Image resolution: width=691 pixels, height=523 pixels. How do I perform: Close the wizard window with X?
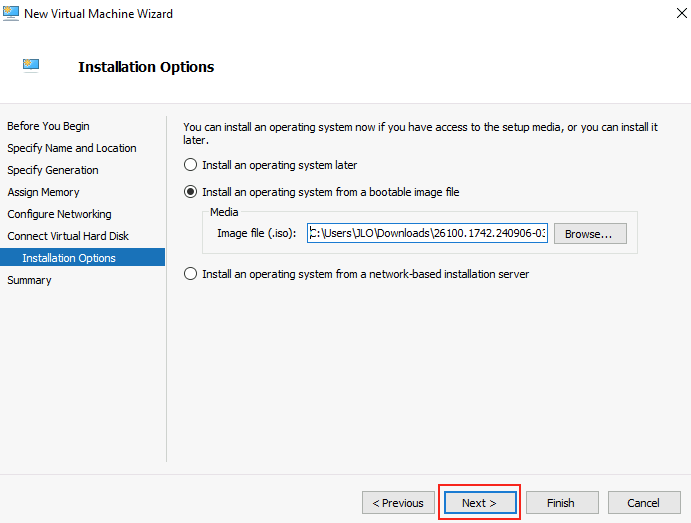coord(681,13)
